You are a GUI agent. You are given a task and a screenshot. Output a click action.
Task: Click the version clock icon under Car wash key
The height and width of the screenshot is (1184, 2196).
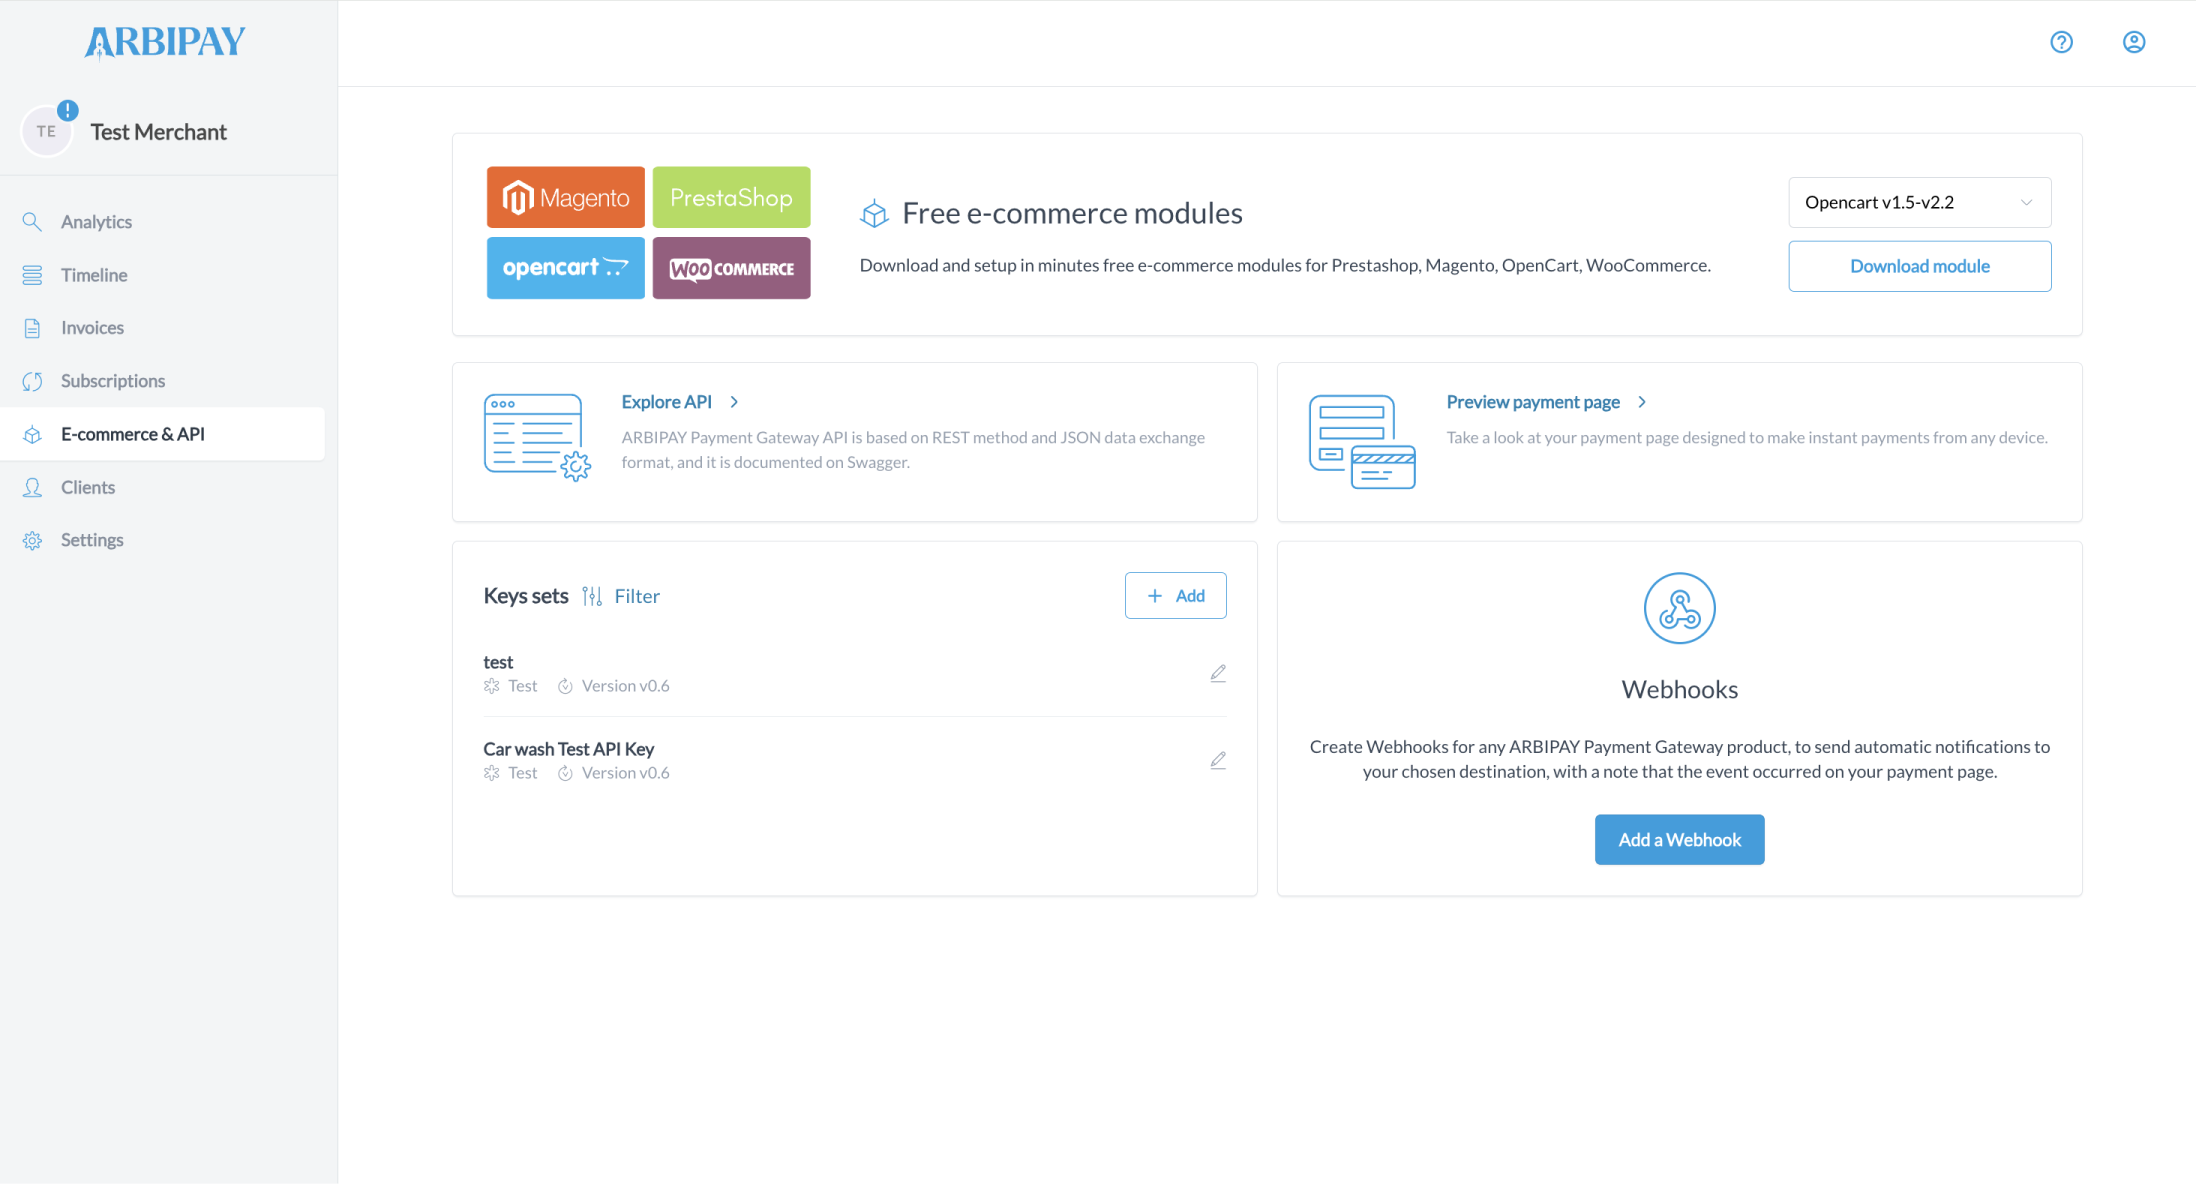(565, 773)
